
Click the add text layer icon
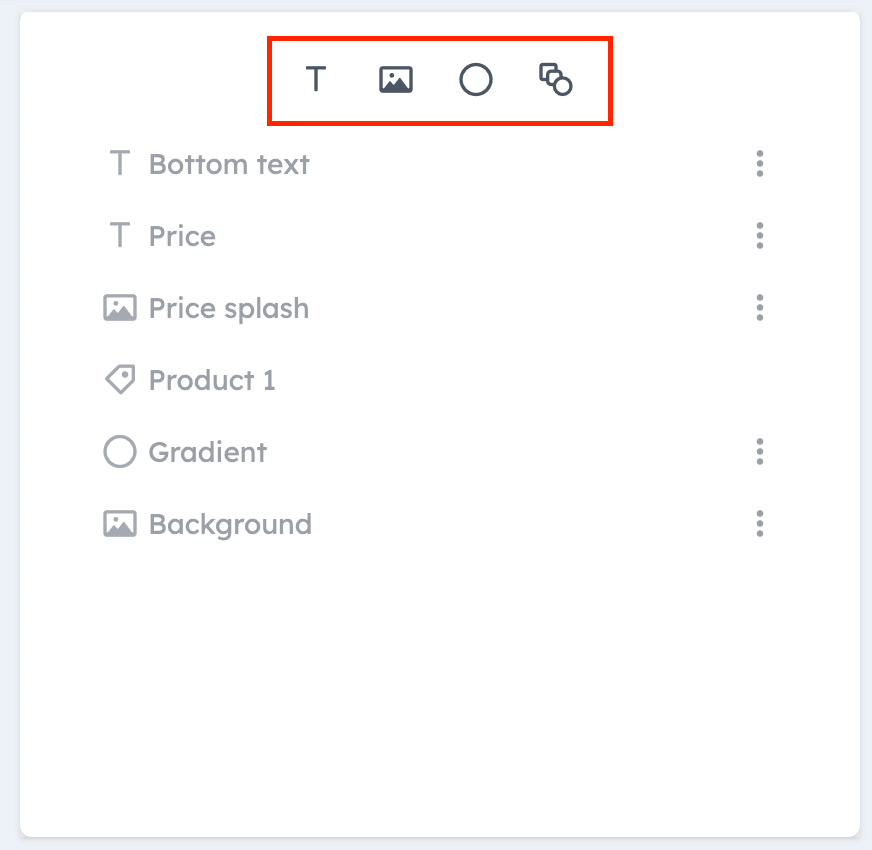point(315,79)
